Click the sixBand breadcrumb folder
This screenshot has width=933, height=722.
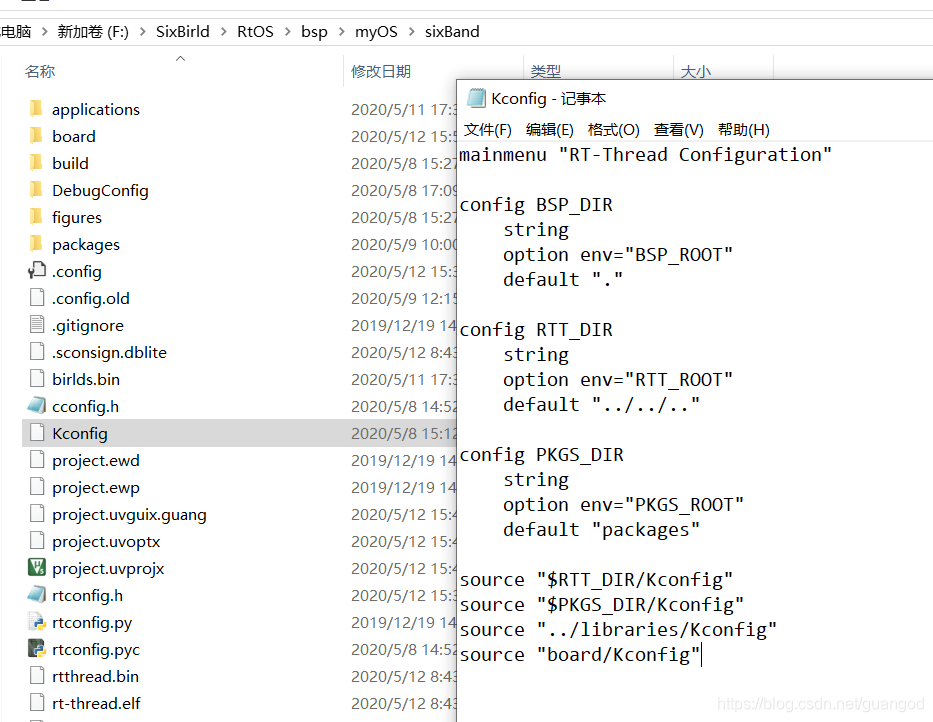pos(452,32)
